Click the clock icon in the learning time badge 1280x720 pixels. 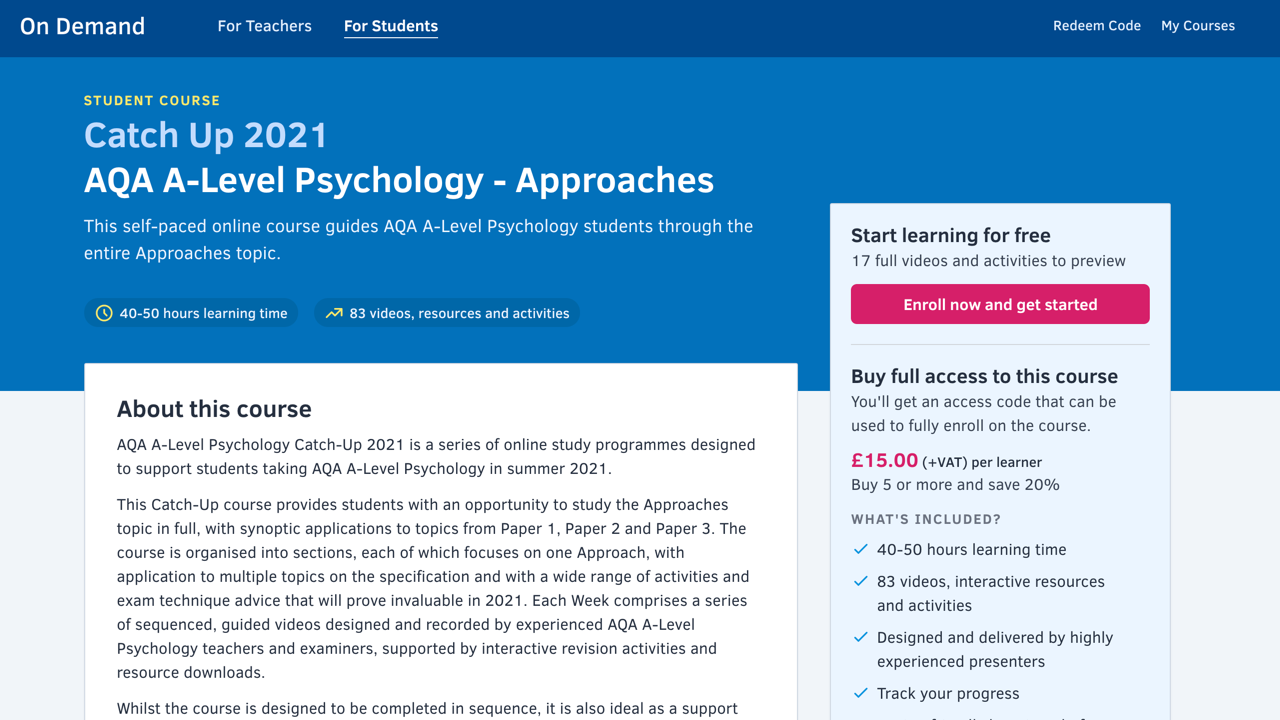coord(104,313)
